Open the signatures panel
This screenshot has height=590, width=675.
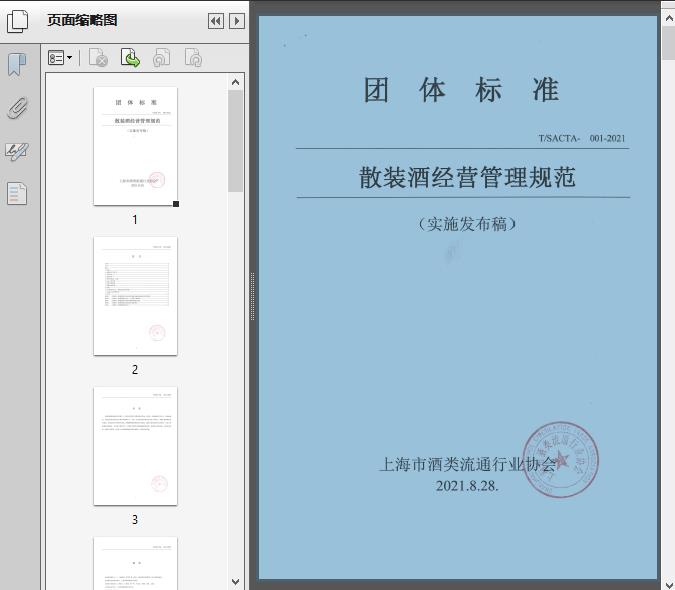pyautogui.click(x=17, y=151)
